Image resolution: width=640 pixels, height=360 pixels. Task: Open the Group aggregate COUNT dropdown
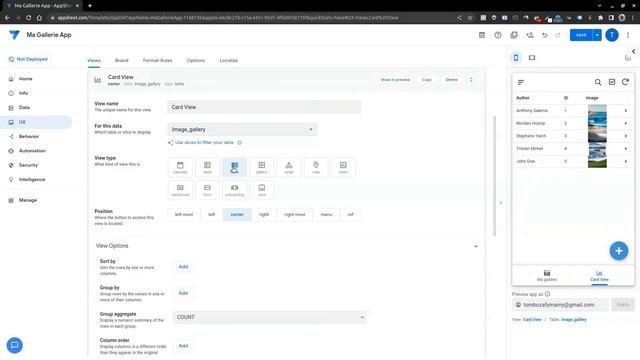click(x=269, y=317)
